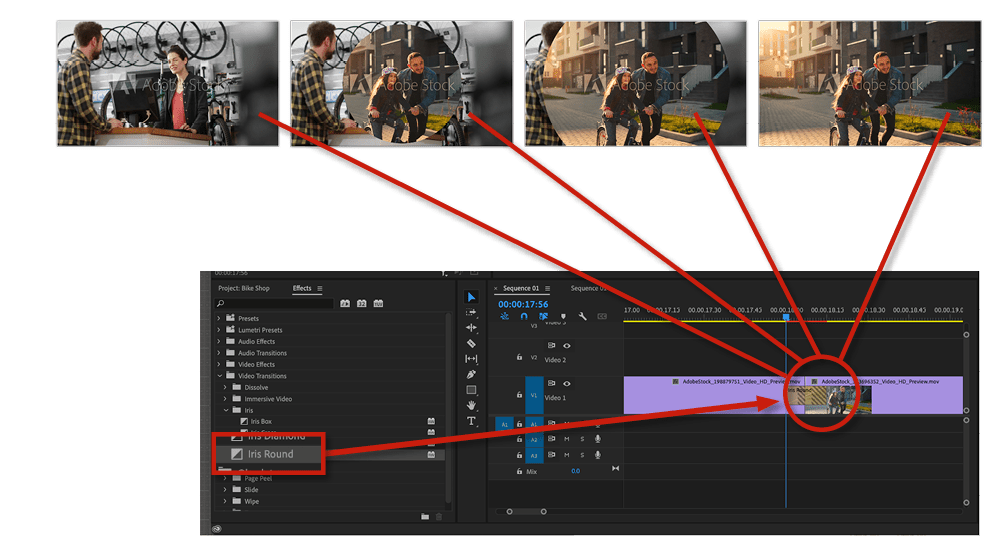The height and width of the screenshot is (550, 1000).
Task: Expand the Video Effects folder
Action: [x=219, y=364]
